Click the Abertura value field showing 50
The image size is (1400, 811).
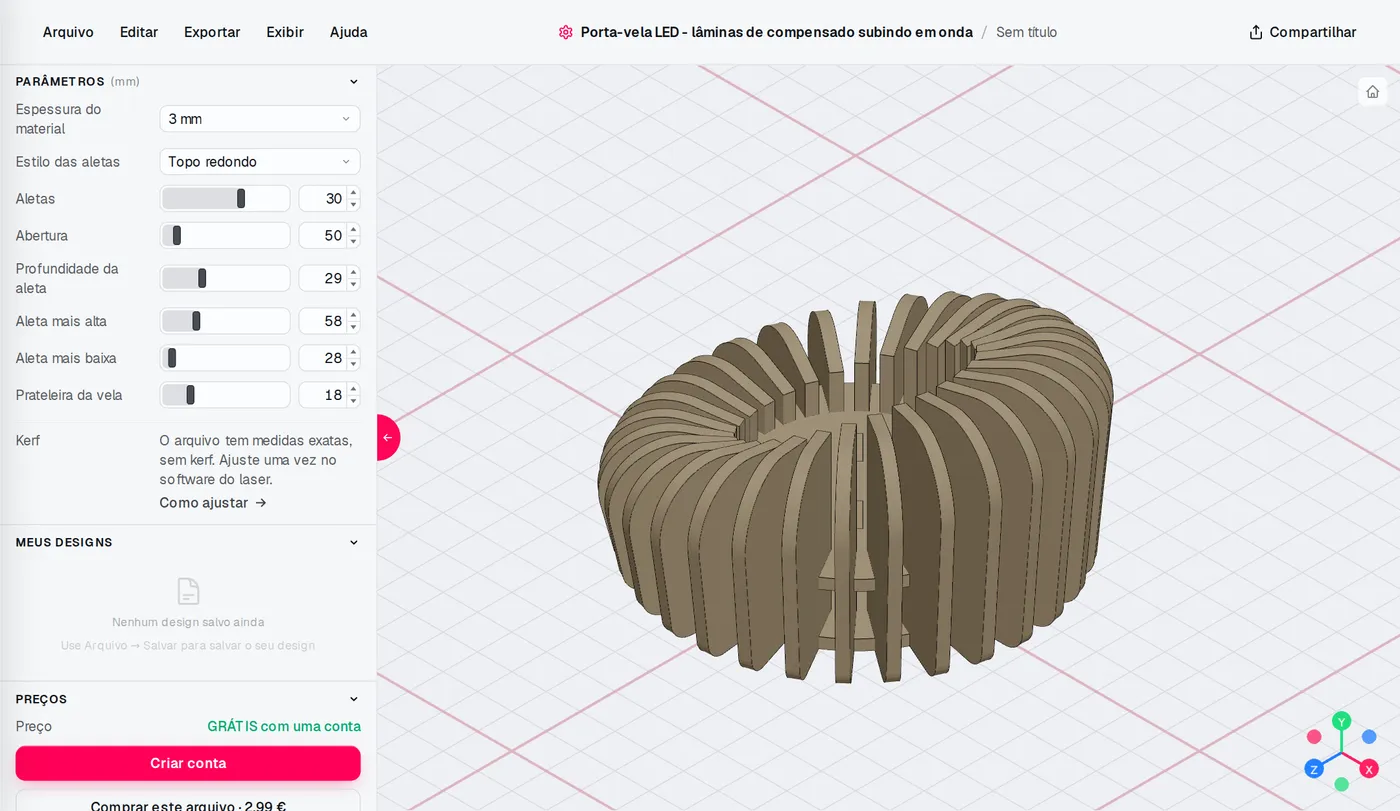pyautogui.click(x=323, y=236)
